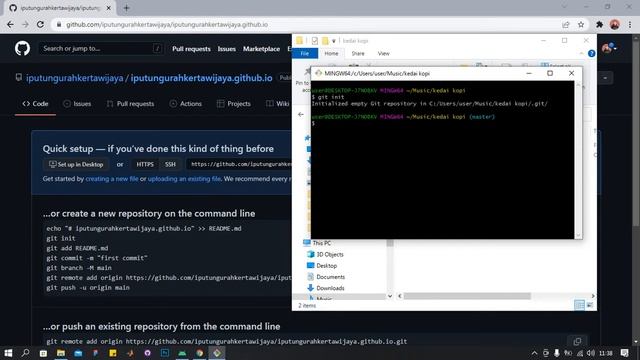Image resolution: width=640 pixels, height=360 pixels.
Task: Switch Explorer to large icons view
Action: (590, 305)
